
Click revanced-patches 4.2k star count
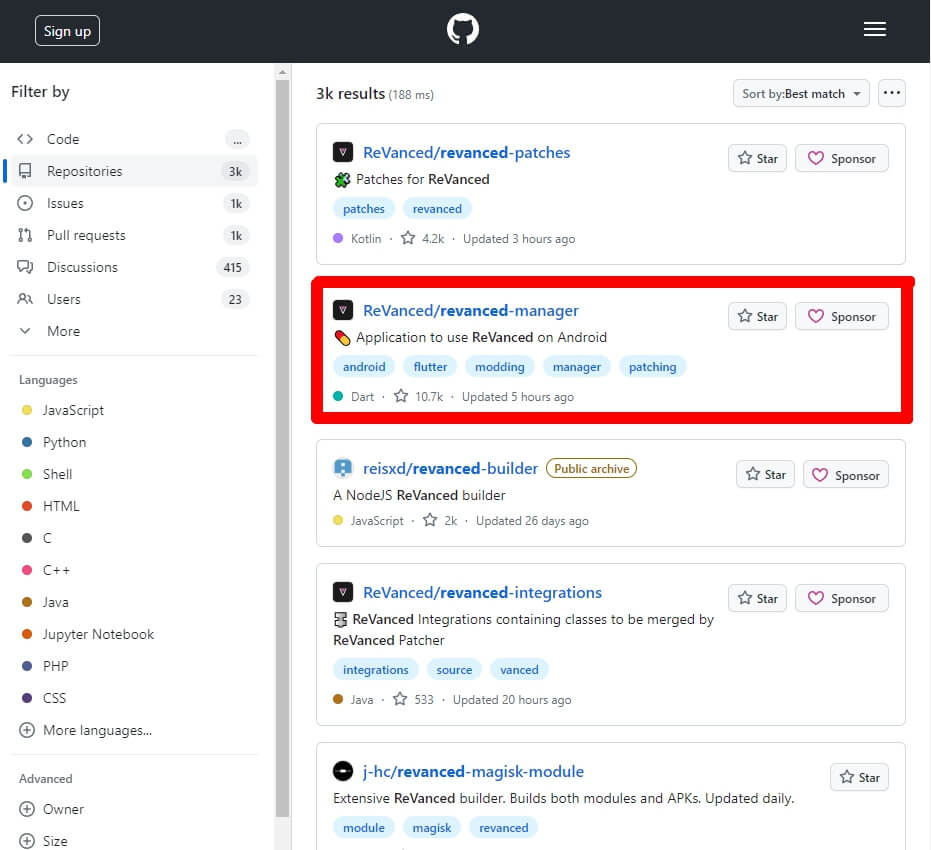[x=423, y=239]
